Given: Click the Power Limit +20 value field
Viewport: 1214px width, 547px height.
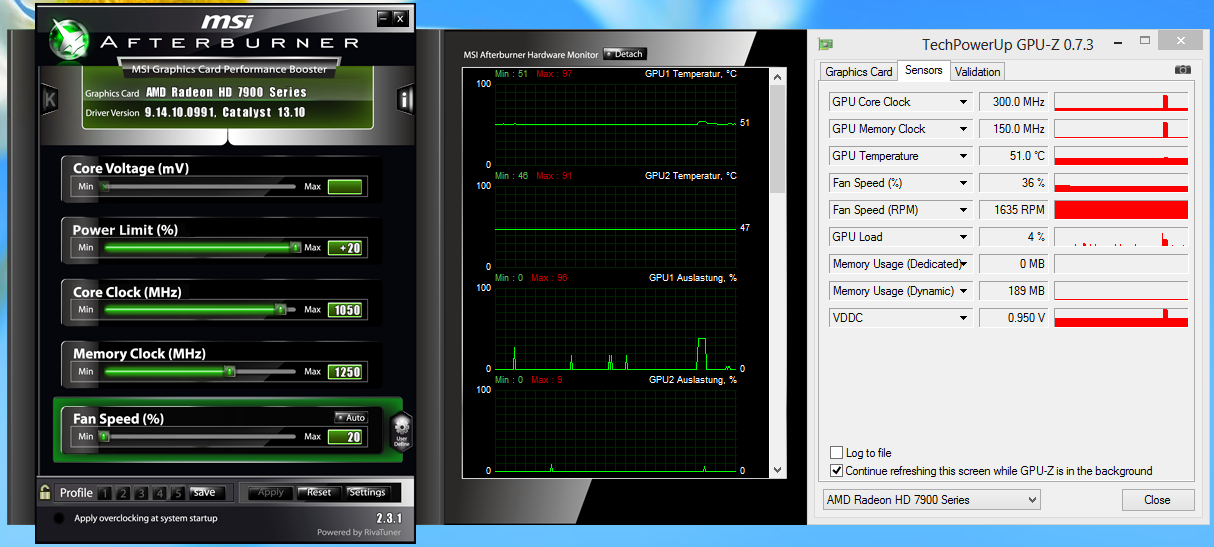Looking at the screenshot, I should [345, 248].
